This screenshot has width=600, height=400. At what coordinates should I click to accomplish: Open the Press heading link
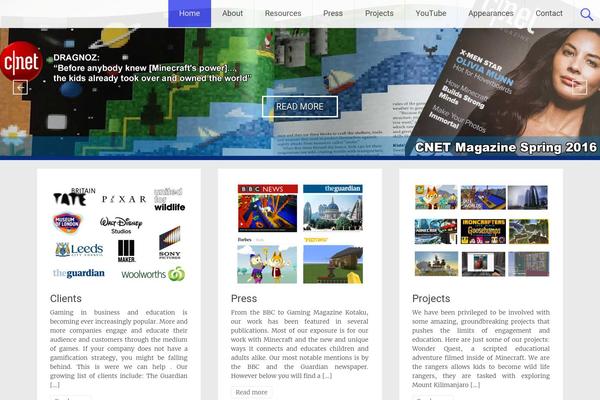pos(244,299)
